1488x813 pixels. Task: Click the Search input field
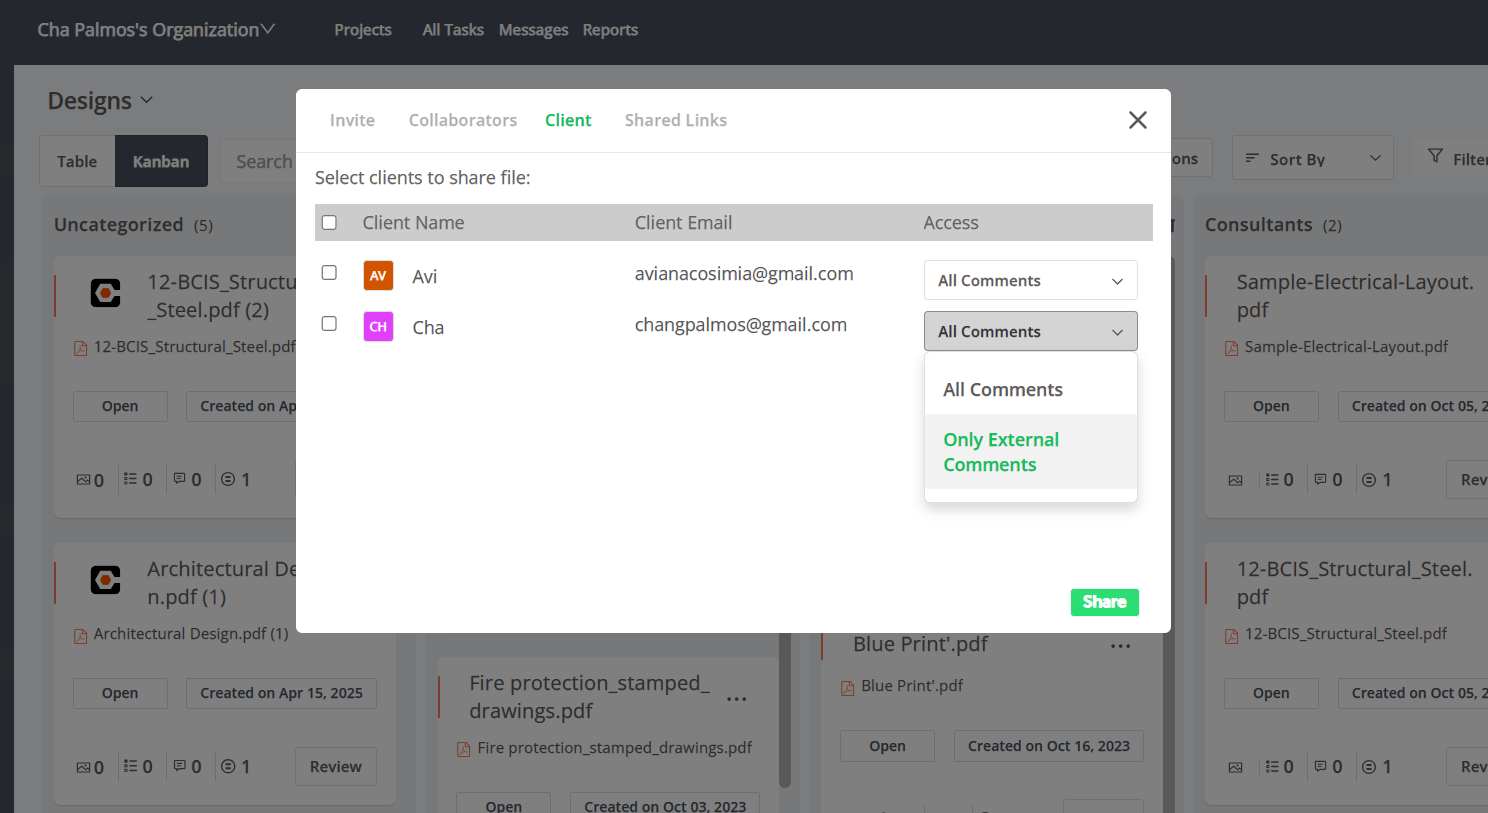click(x=264, y=162)
